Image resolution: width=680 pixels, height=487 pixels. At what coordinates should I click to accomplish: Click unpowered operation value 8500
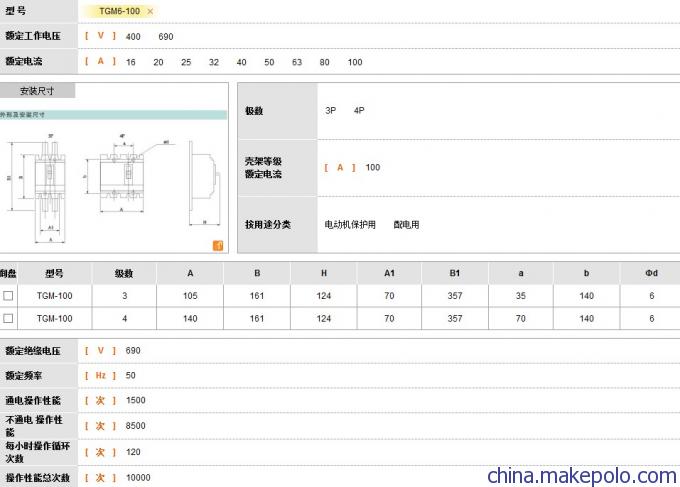coord(135,426)
